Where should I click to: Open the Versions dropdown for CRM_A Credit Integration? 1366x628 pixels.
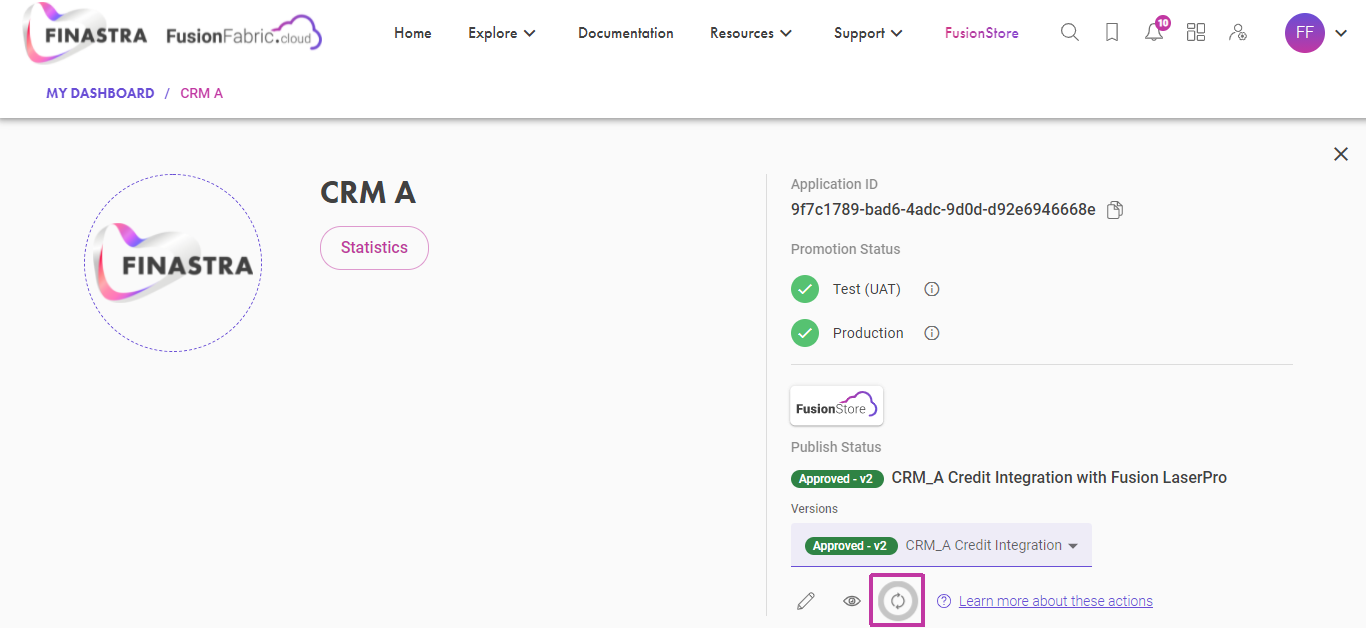click(941, 545)
